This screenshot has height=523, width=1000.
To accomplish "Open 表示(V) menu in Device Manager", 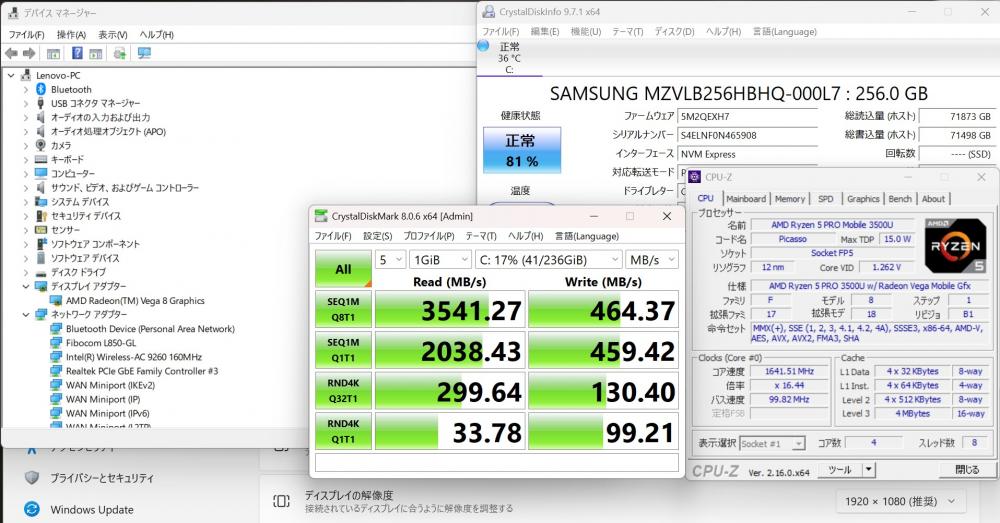I will tap(113, 34).
